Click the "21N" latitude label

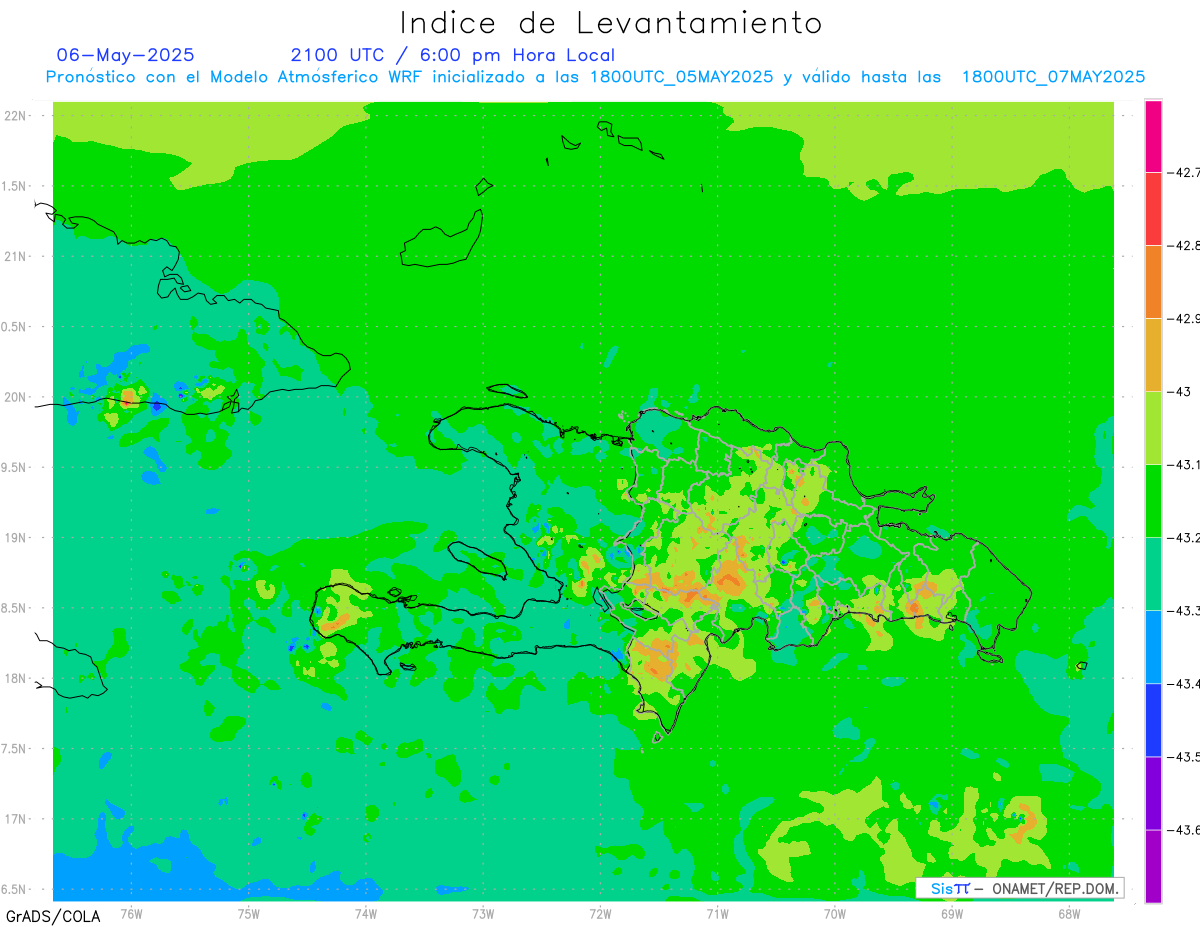click(x=15, y=256)
